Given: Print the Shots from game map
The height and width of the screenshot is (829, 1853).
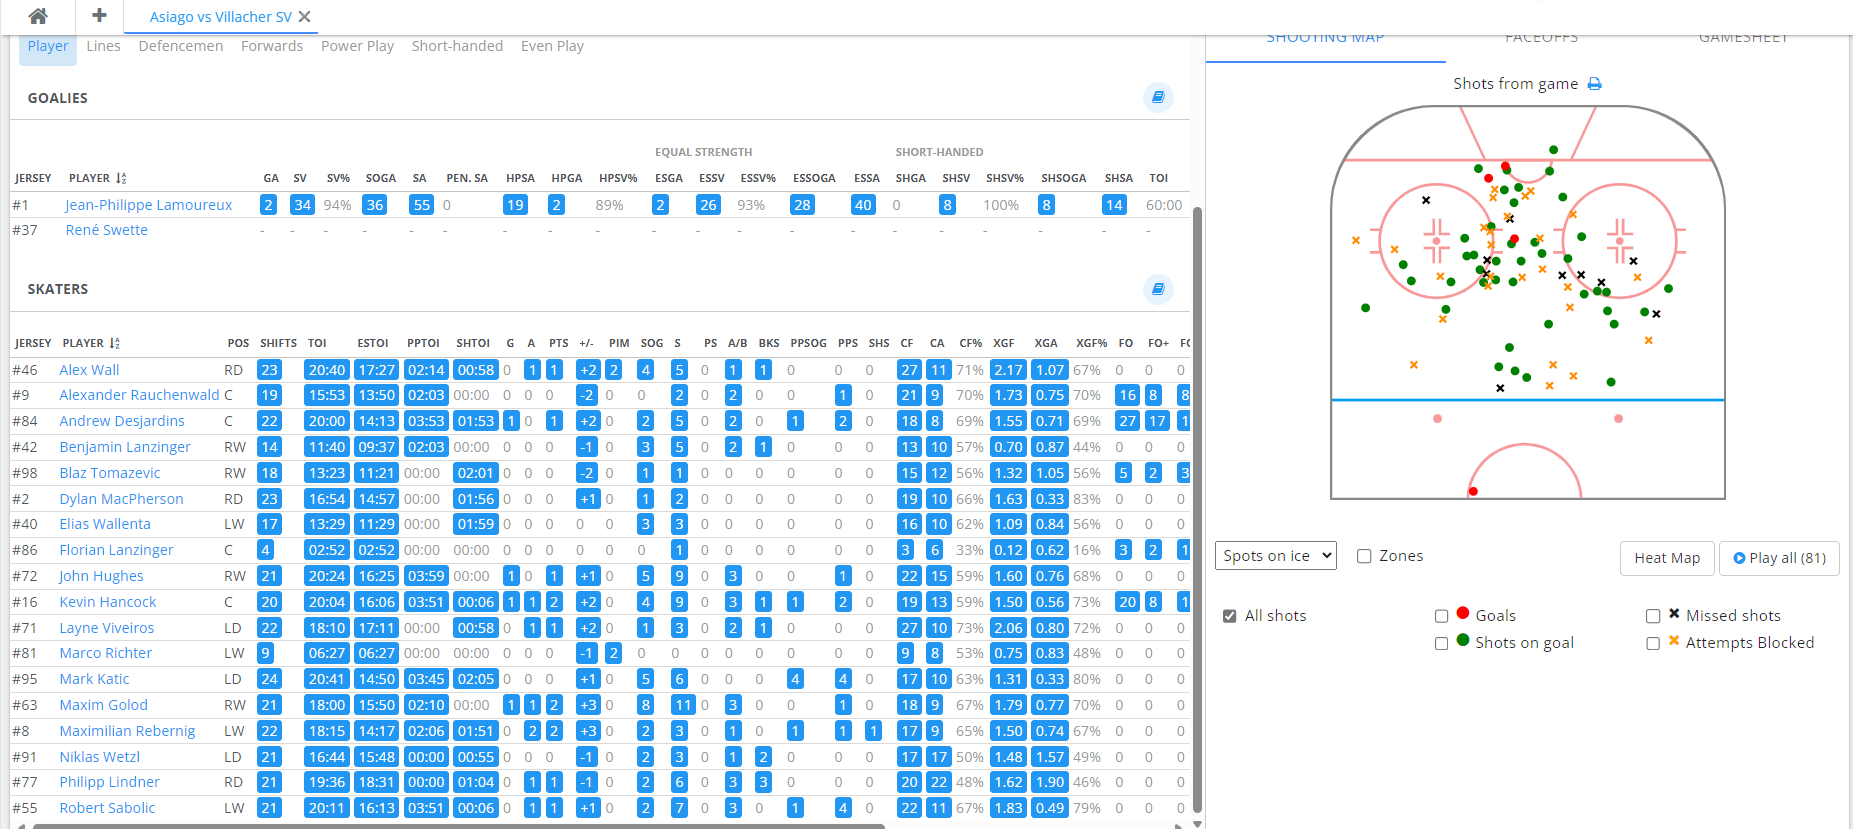Looking at the screenshot, I should point(1595,84).
